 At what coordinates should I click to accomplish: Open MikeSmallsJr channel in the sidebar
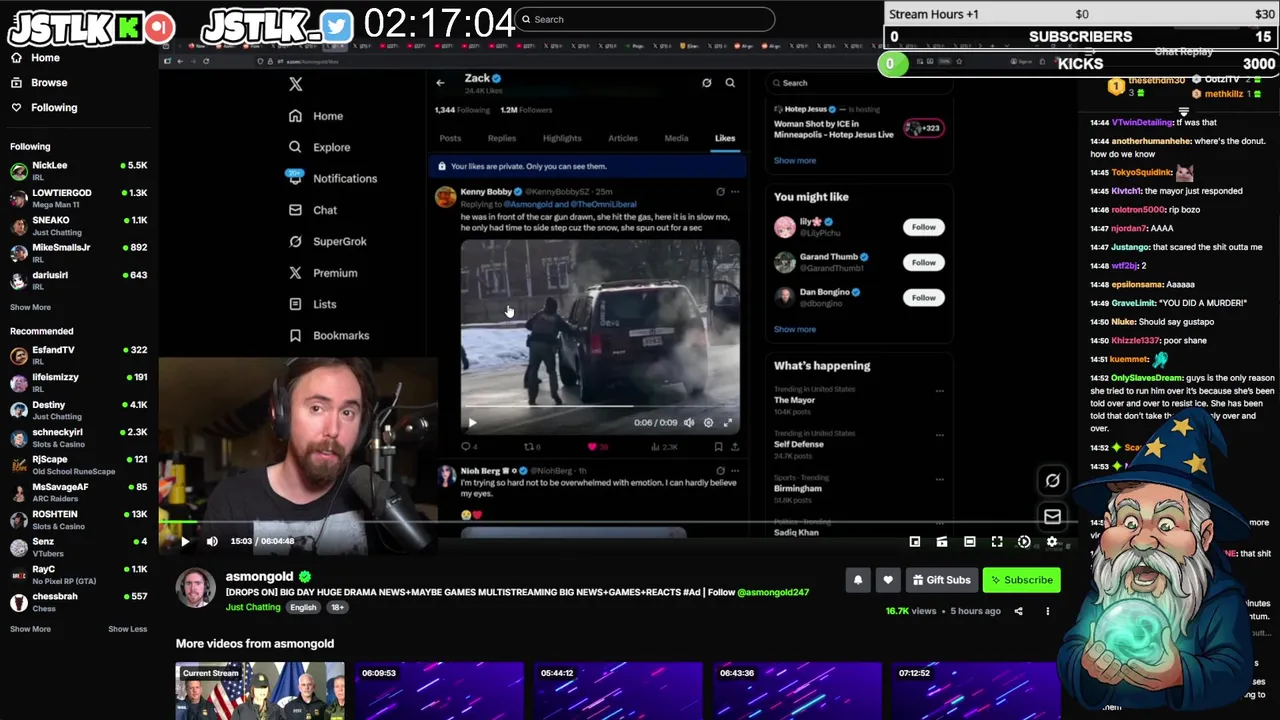pyautogui.click(x=78, y=252)
